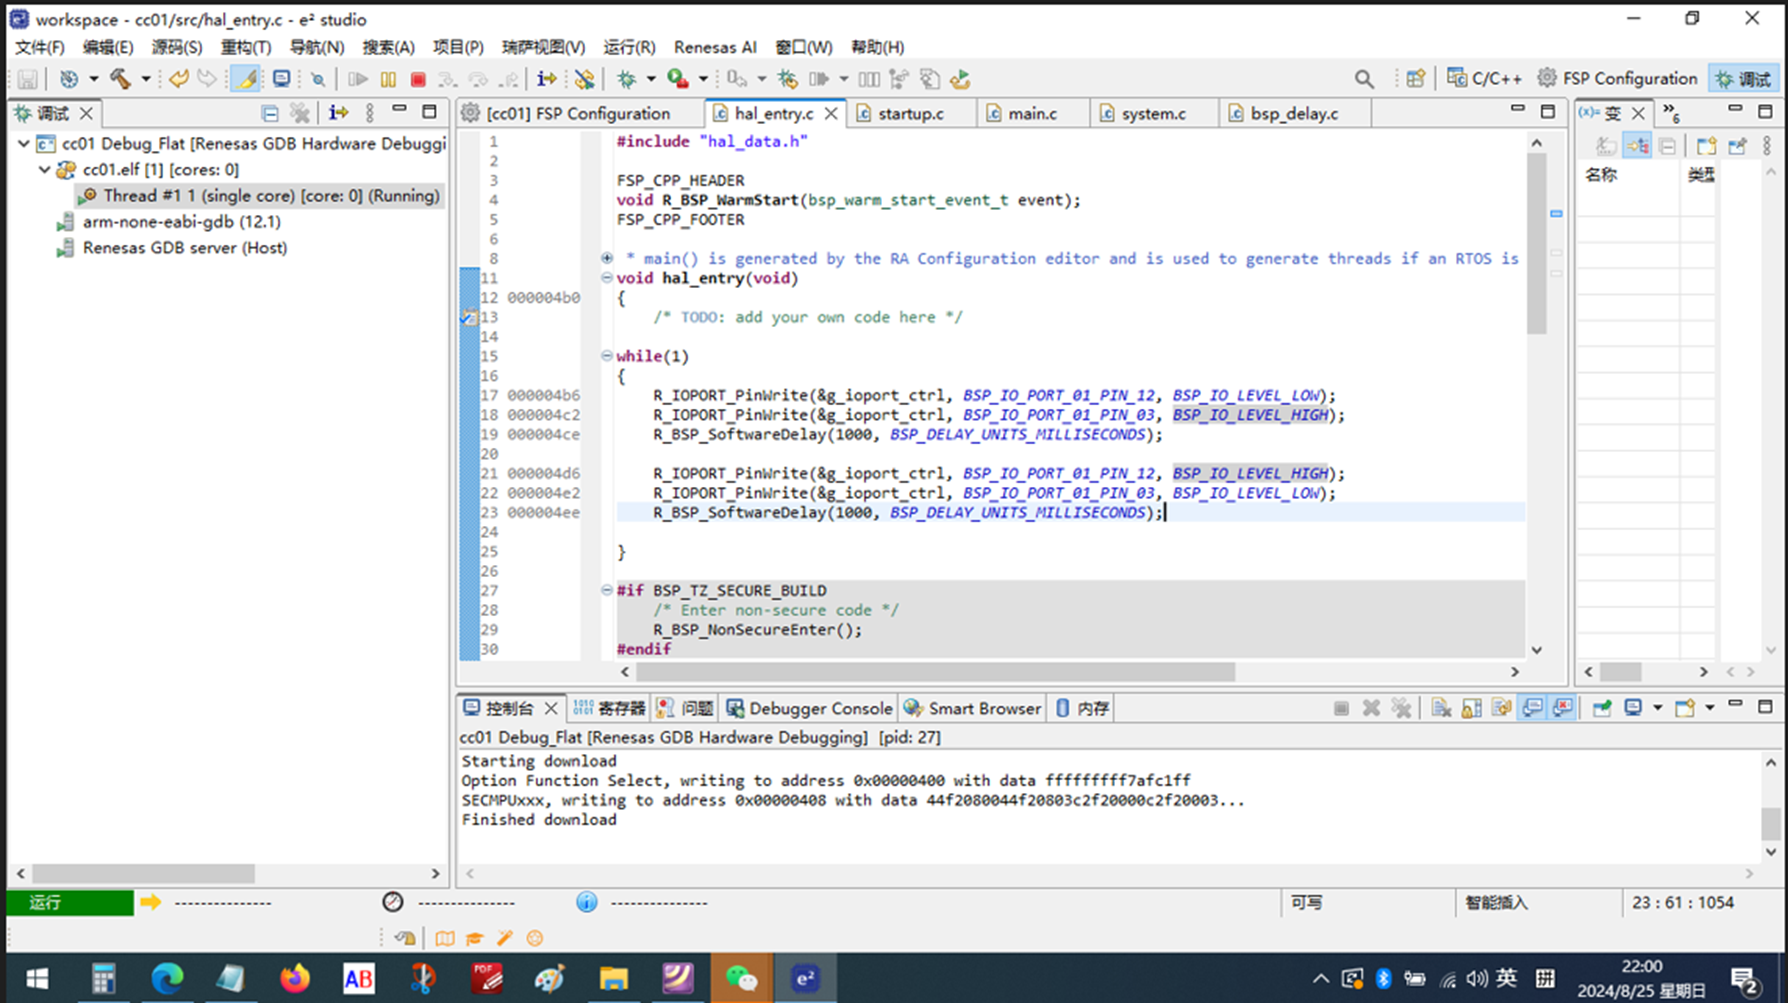This screenshot has height=1003, width=1788.
Task: Open the Debug launch dropdown arrow
Action: 650,79
